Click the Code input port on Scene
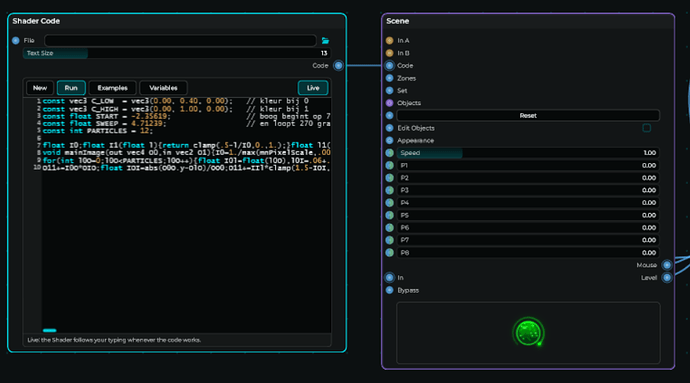This screenshot has height=383, width=690. point(389,66)
